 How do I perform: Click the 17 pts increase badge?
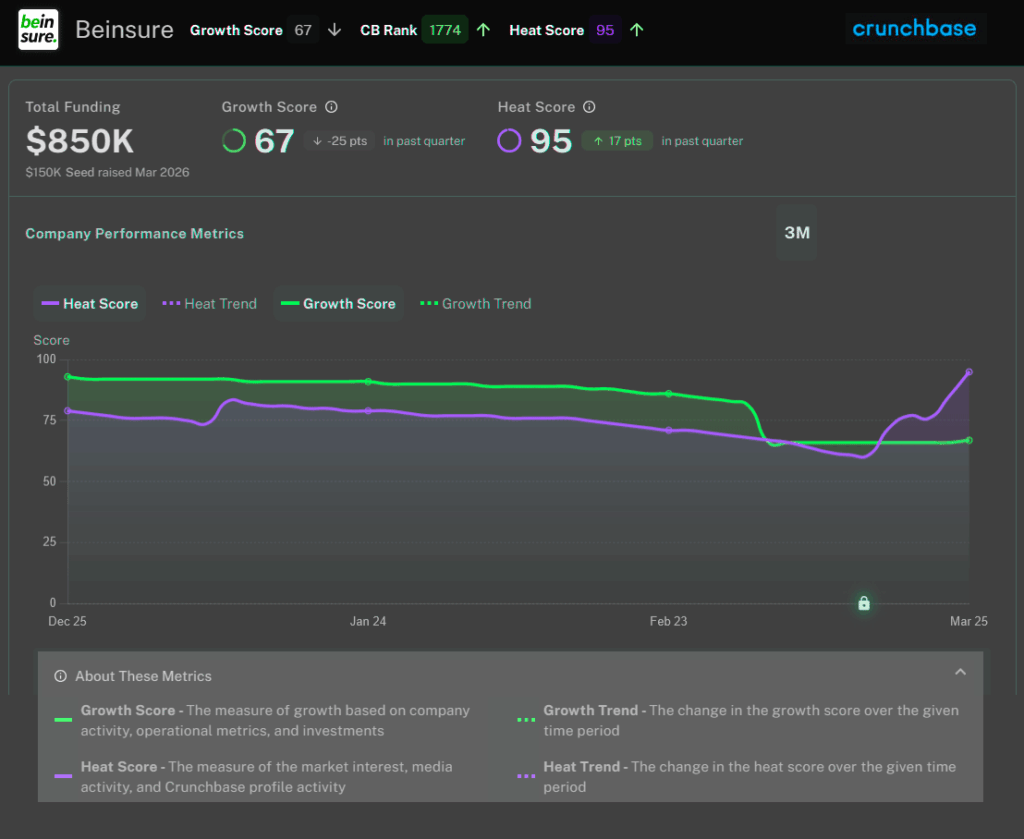click(616, 141)
